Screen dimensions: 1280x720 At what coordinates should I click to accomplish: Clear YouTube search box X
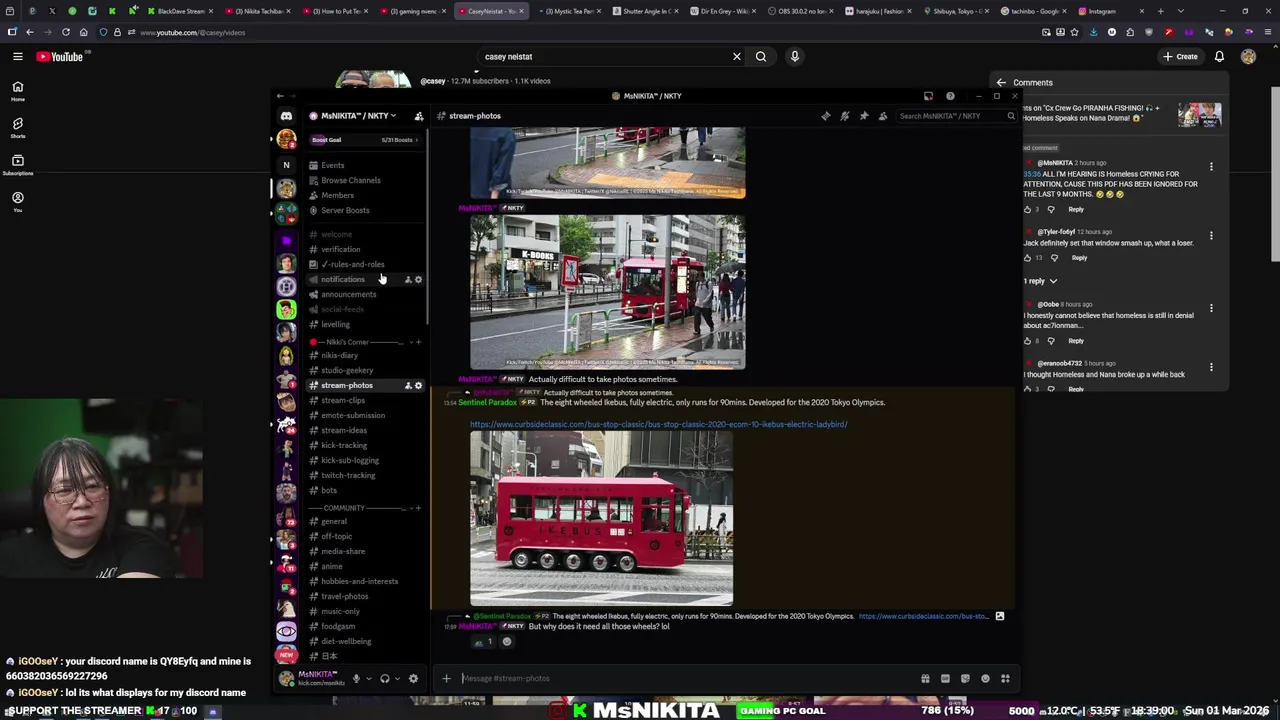(x=737, y=57)
